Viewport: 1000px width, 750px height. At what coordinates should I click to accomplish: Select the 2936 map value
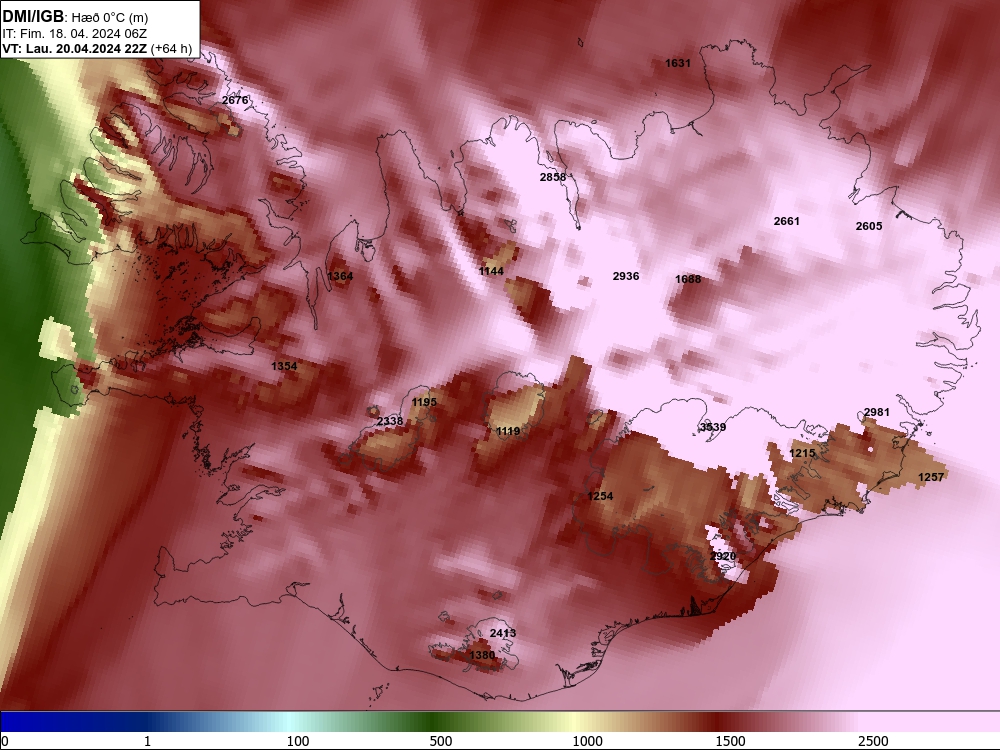(x=626, y=276)
